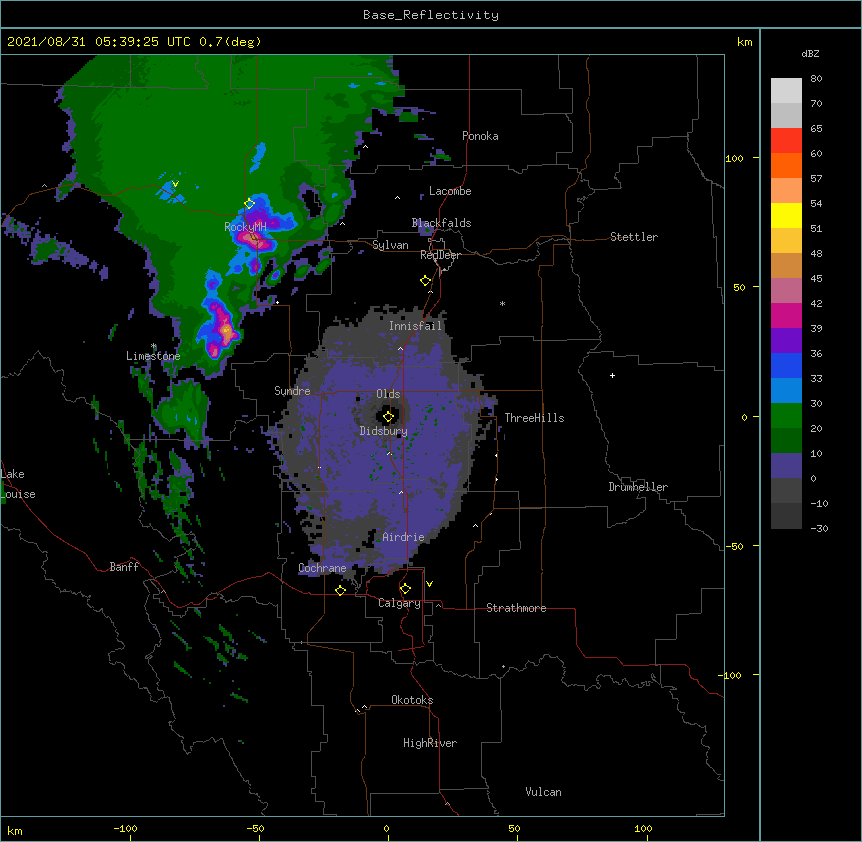Image resolution: width=862 pixels, height=842 pixels.
Task: Click the -50 tick on right axis
Action: click(734, 546)
